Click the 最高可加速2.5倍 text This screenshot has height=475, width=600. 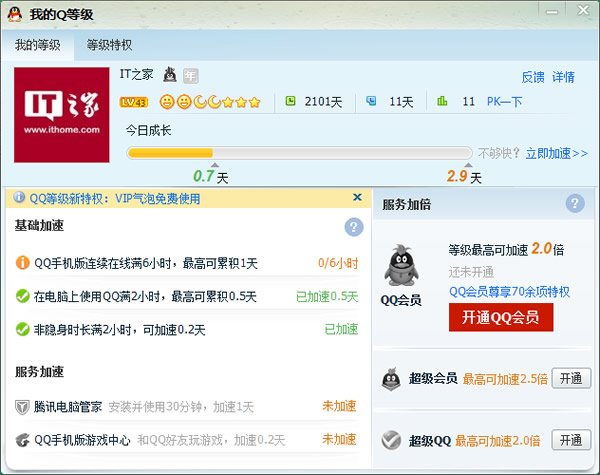tap(505, 379)
